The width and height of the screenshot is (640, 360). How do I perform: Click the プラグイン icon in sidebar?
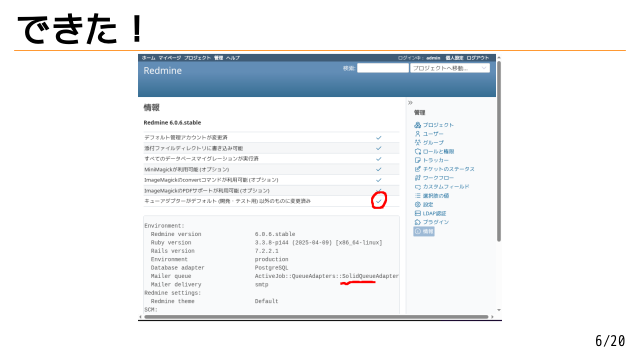[x=417, y=222]
